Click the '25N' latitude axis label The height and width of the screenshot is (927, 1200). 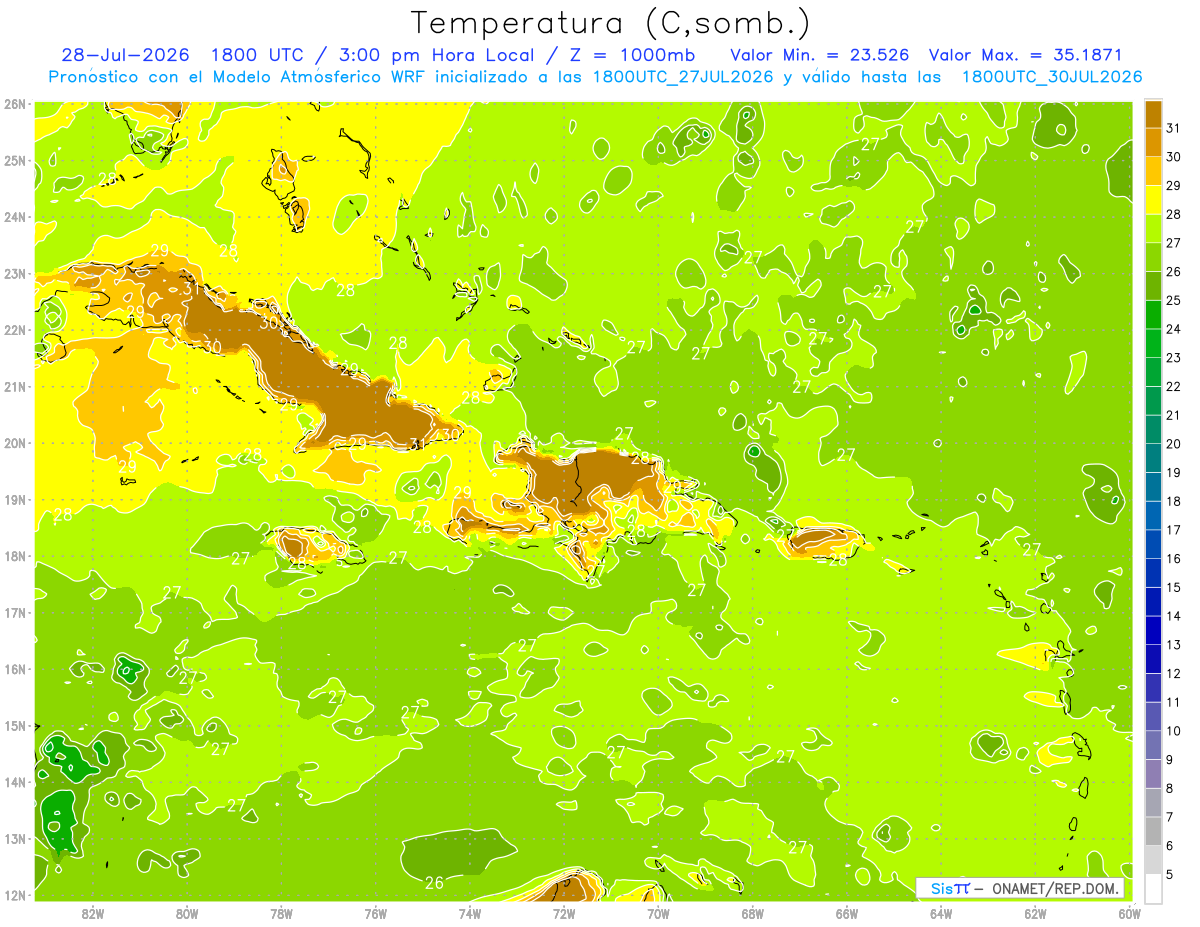point(14,160)
